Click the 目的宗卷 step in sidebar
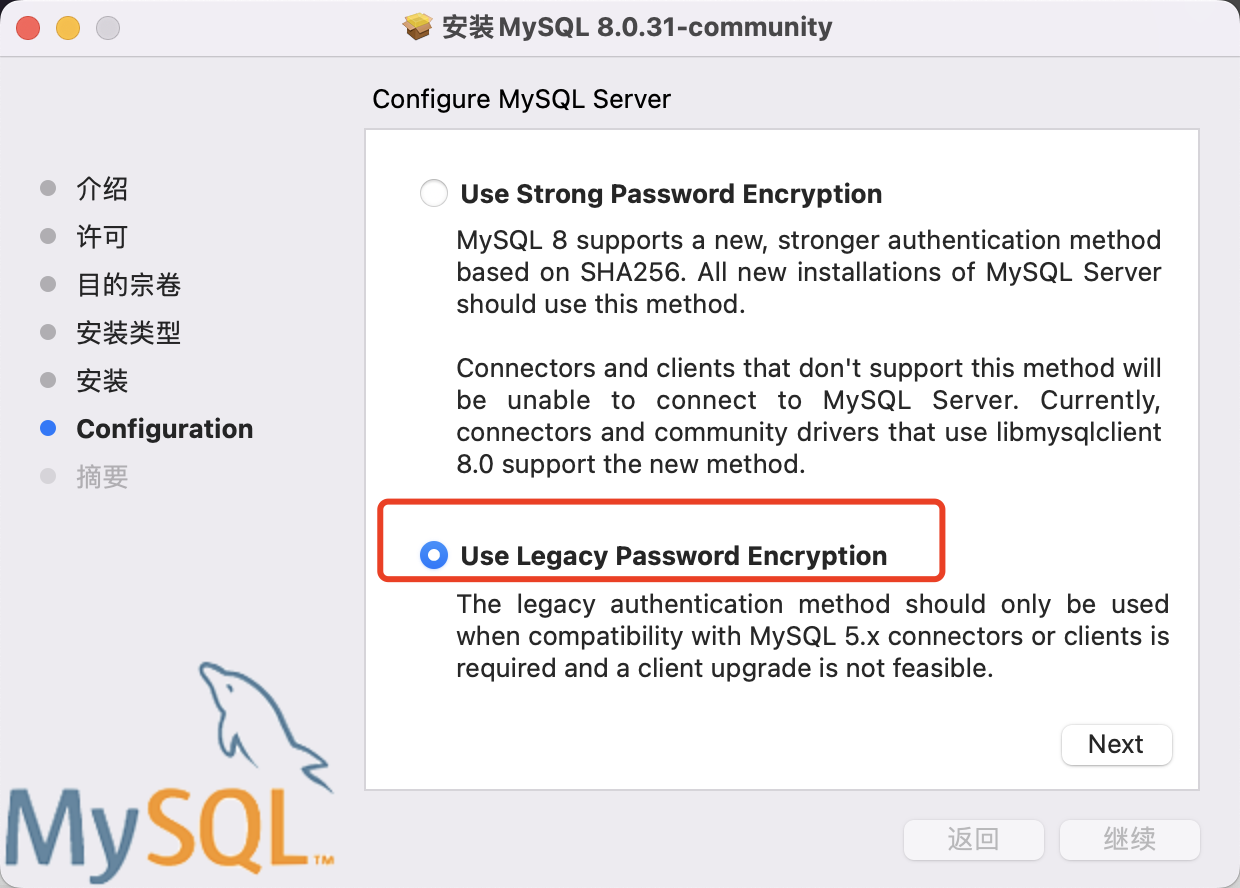The image size is (1240, 888). click(128, 285)
